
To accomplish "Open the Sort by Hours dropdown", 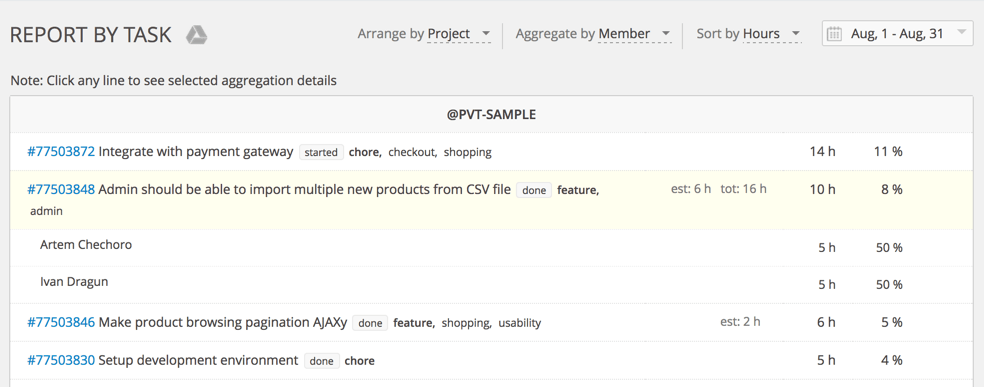I will 749,34.
